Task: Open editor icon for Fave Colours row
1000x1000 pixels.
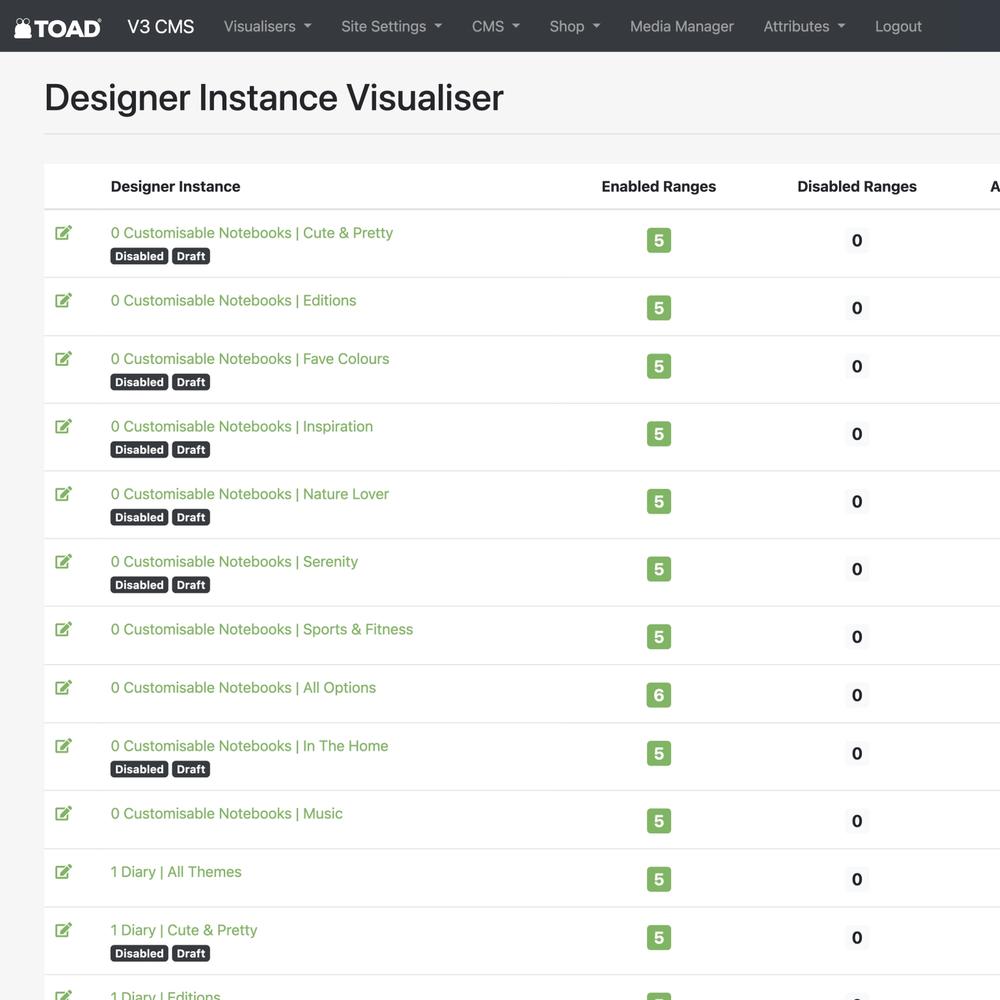Action: click(63, 359)
